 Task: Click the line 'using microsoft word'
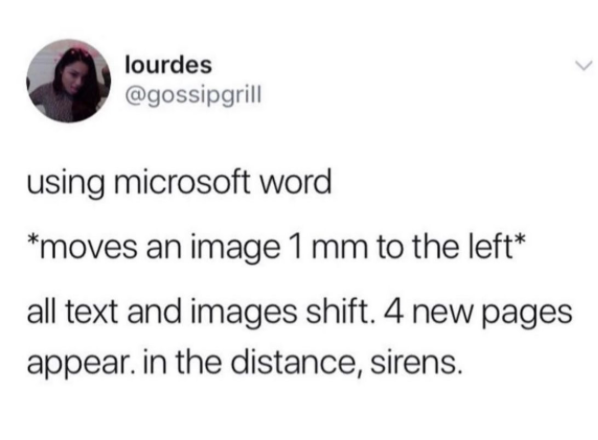click(x=179, y=183)
